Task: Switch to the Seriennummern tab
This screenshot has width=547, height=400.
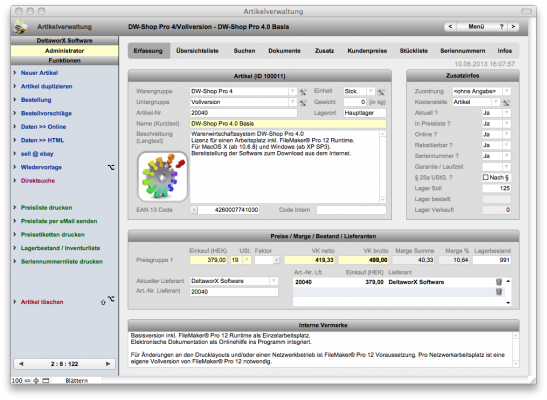Action: (x=463, y=51)
